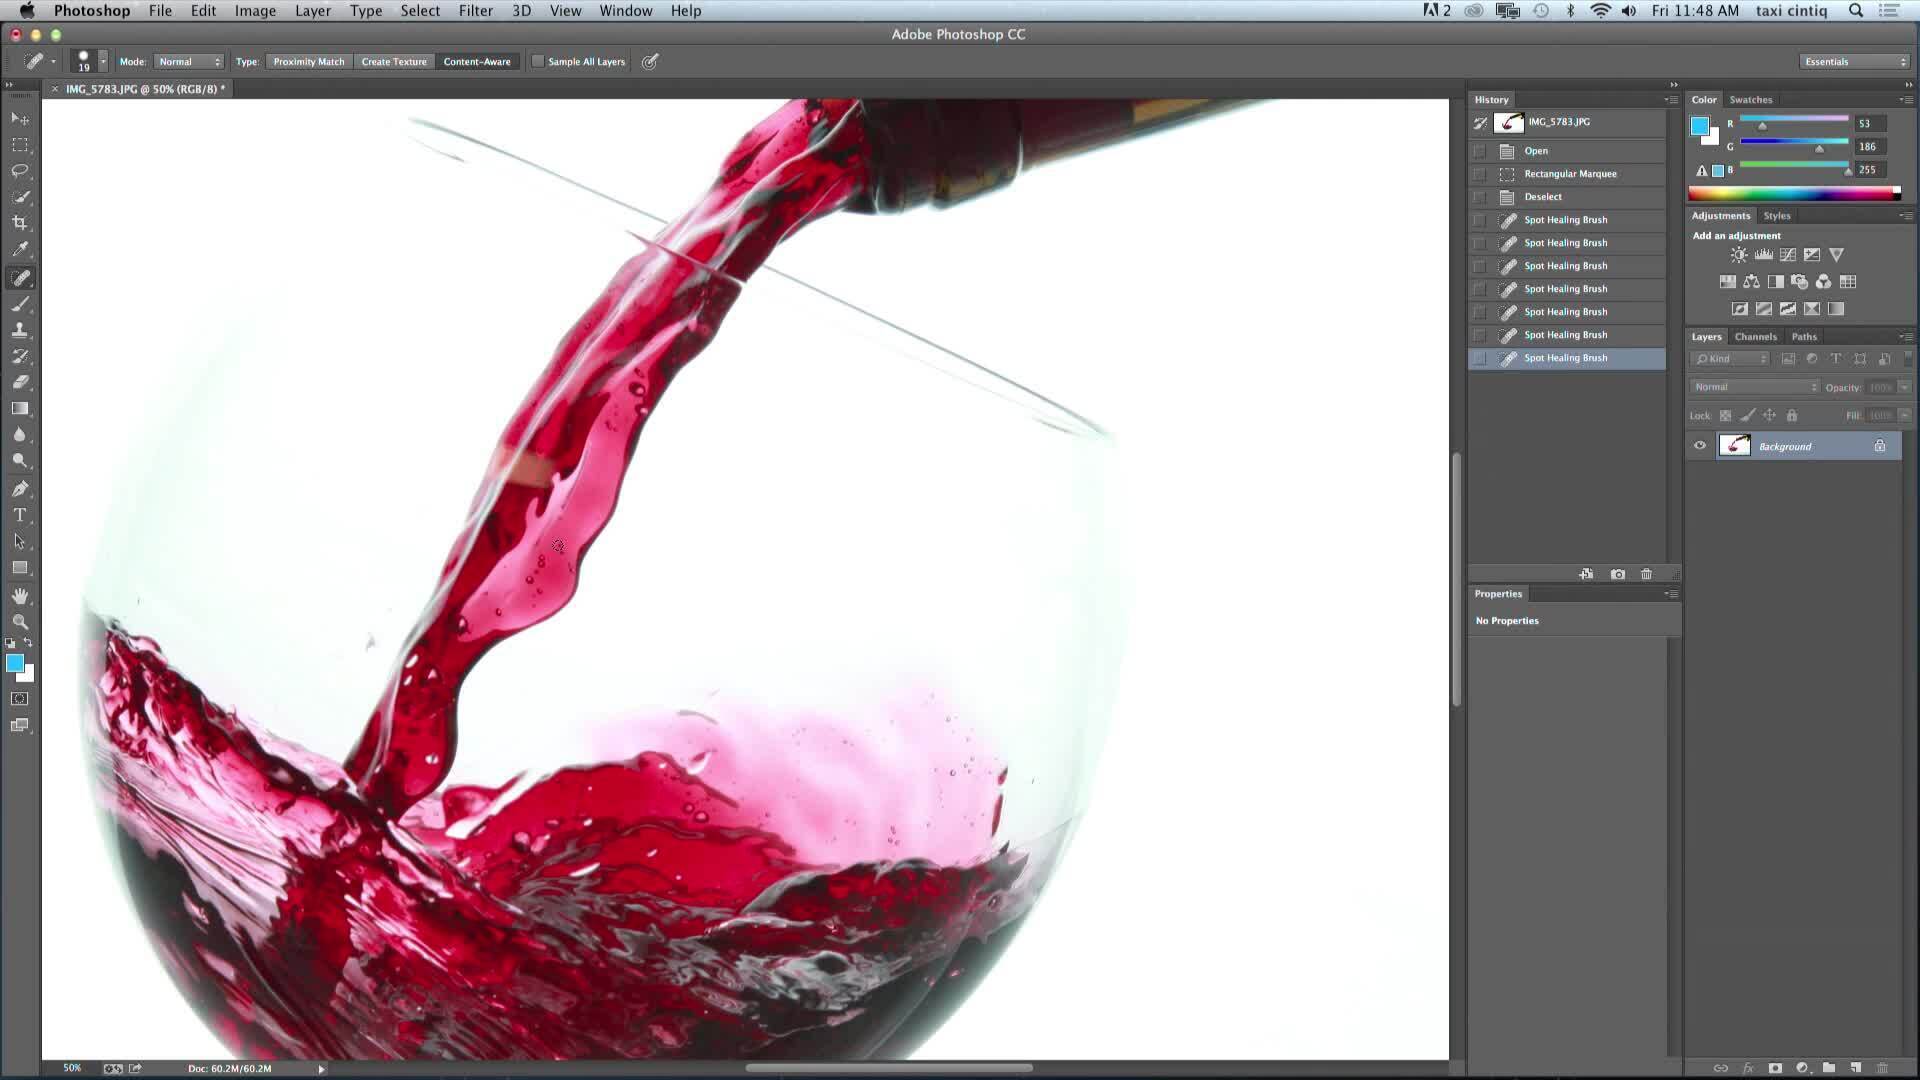1920x1080 pixels.
Task: Choose the Create Texture button
Action: (394, 61)
